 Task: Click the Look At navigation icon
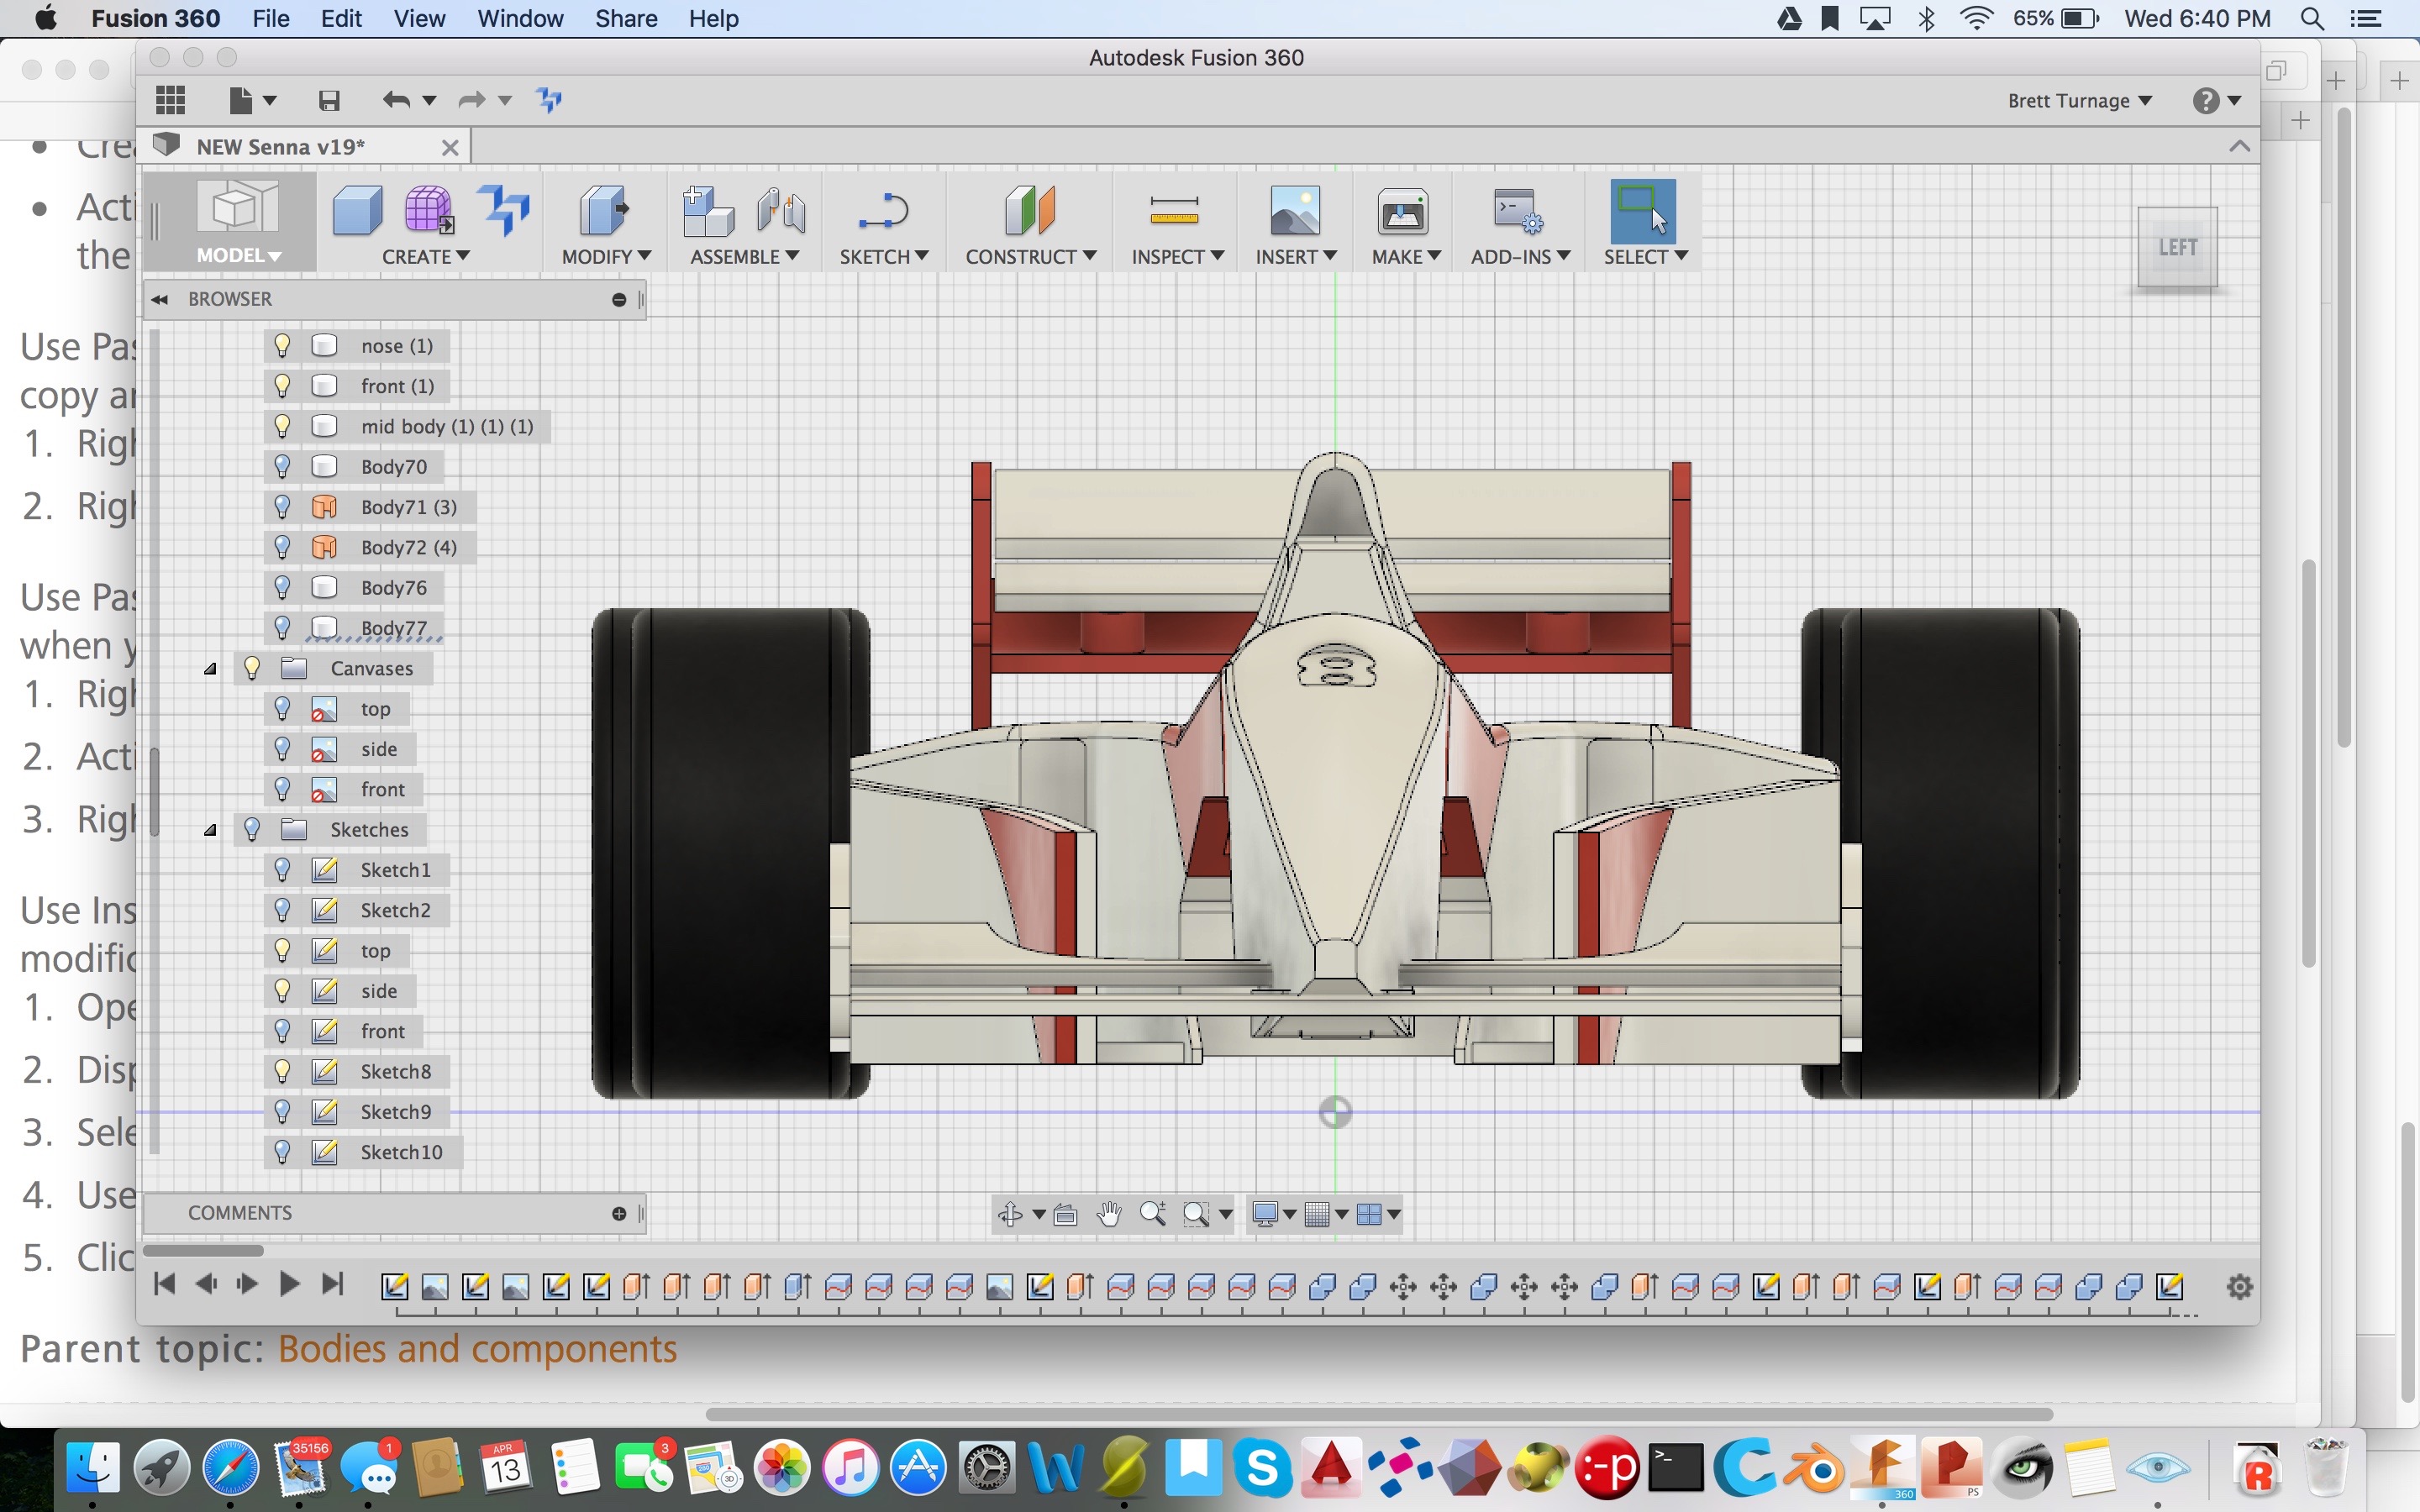(1065, 1214)
